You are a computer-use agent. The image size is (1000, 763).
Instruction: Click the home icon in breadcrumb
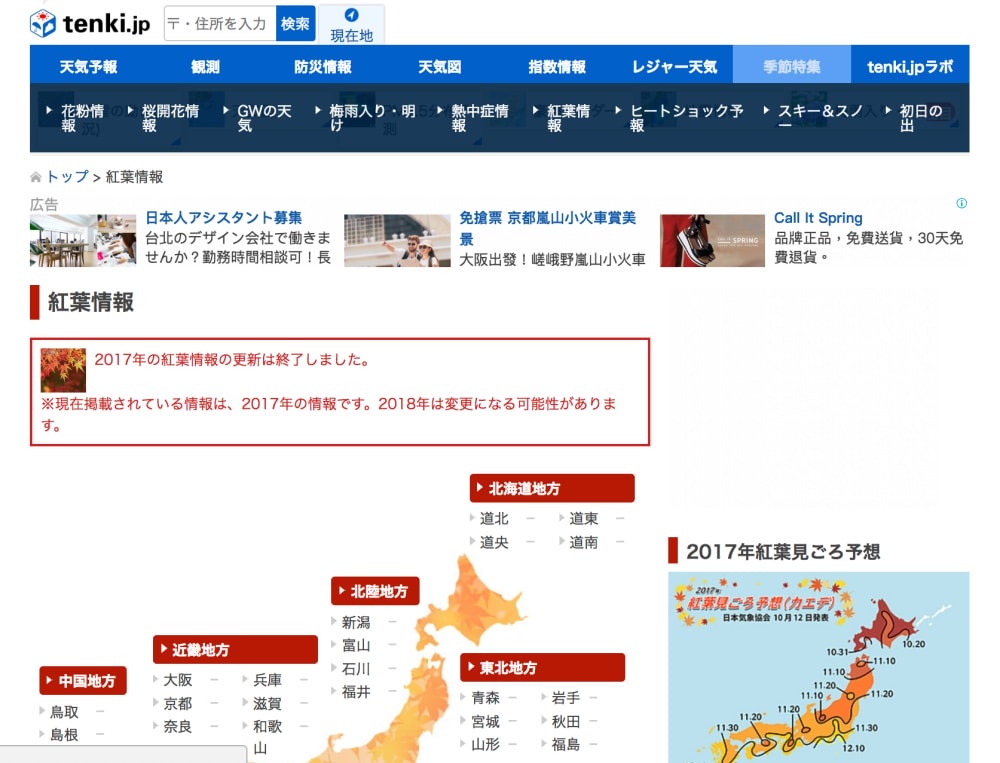click(x=36, y=178)
